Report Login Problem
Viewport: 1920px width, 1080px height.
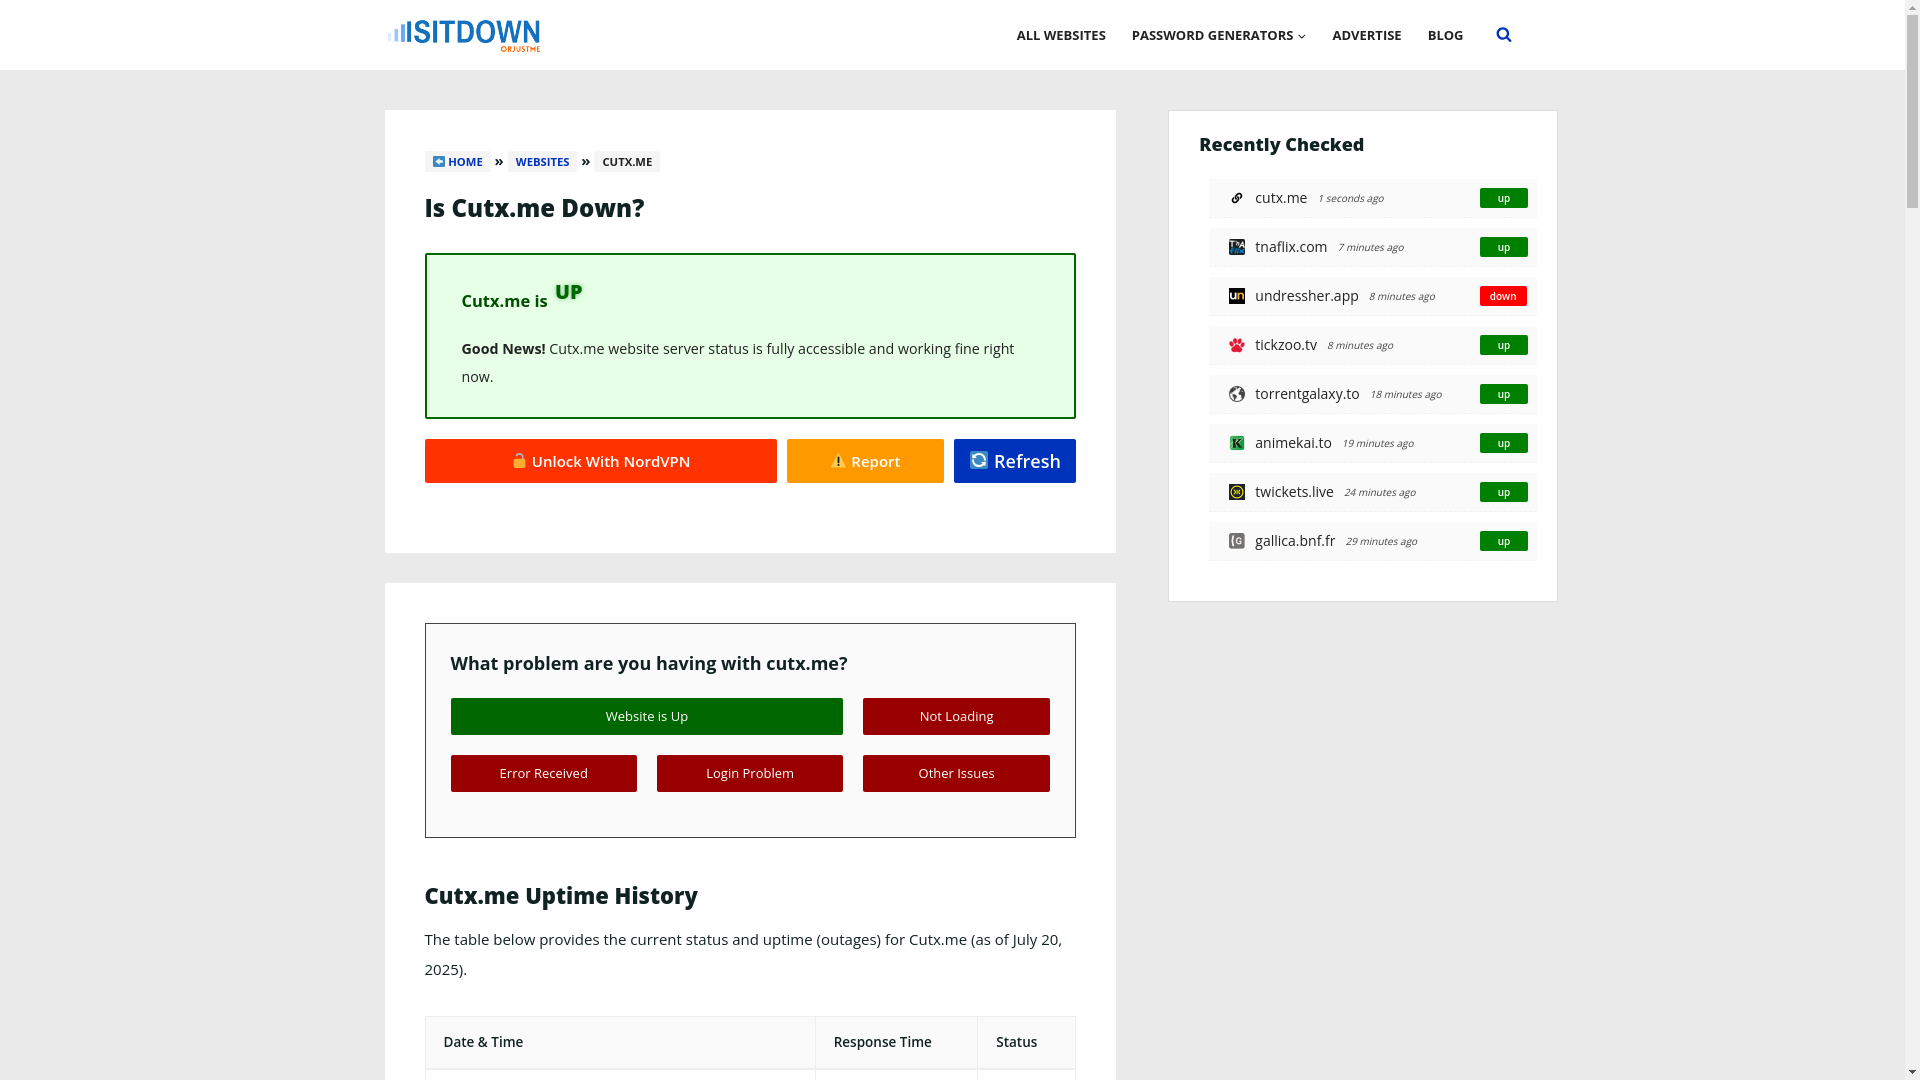[749, 773]
